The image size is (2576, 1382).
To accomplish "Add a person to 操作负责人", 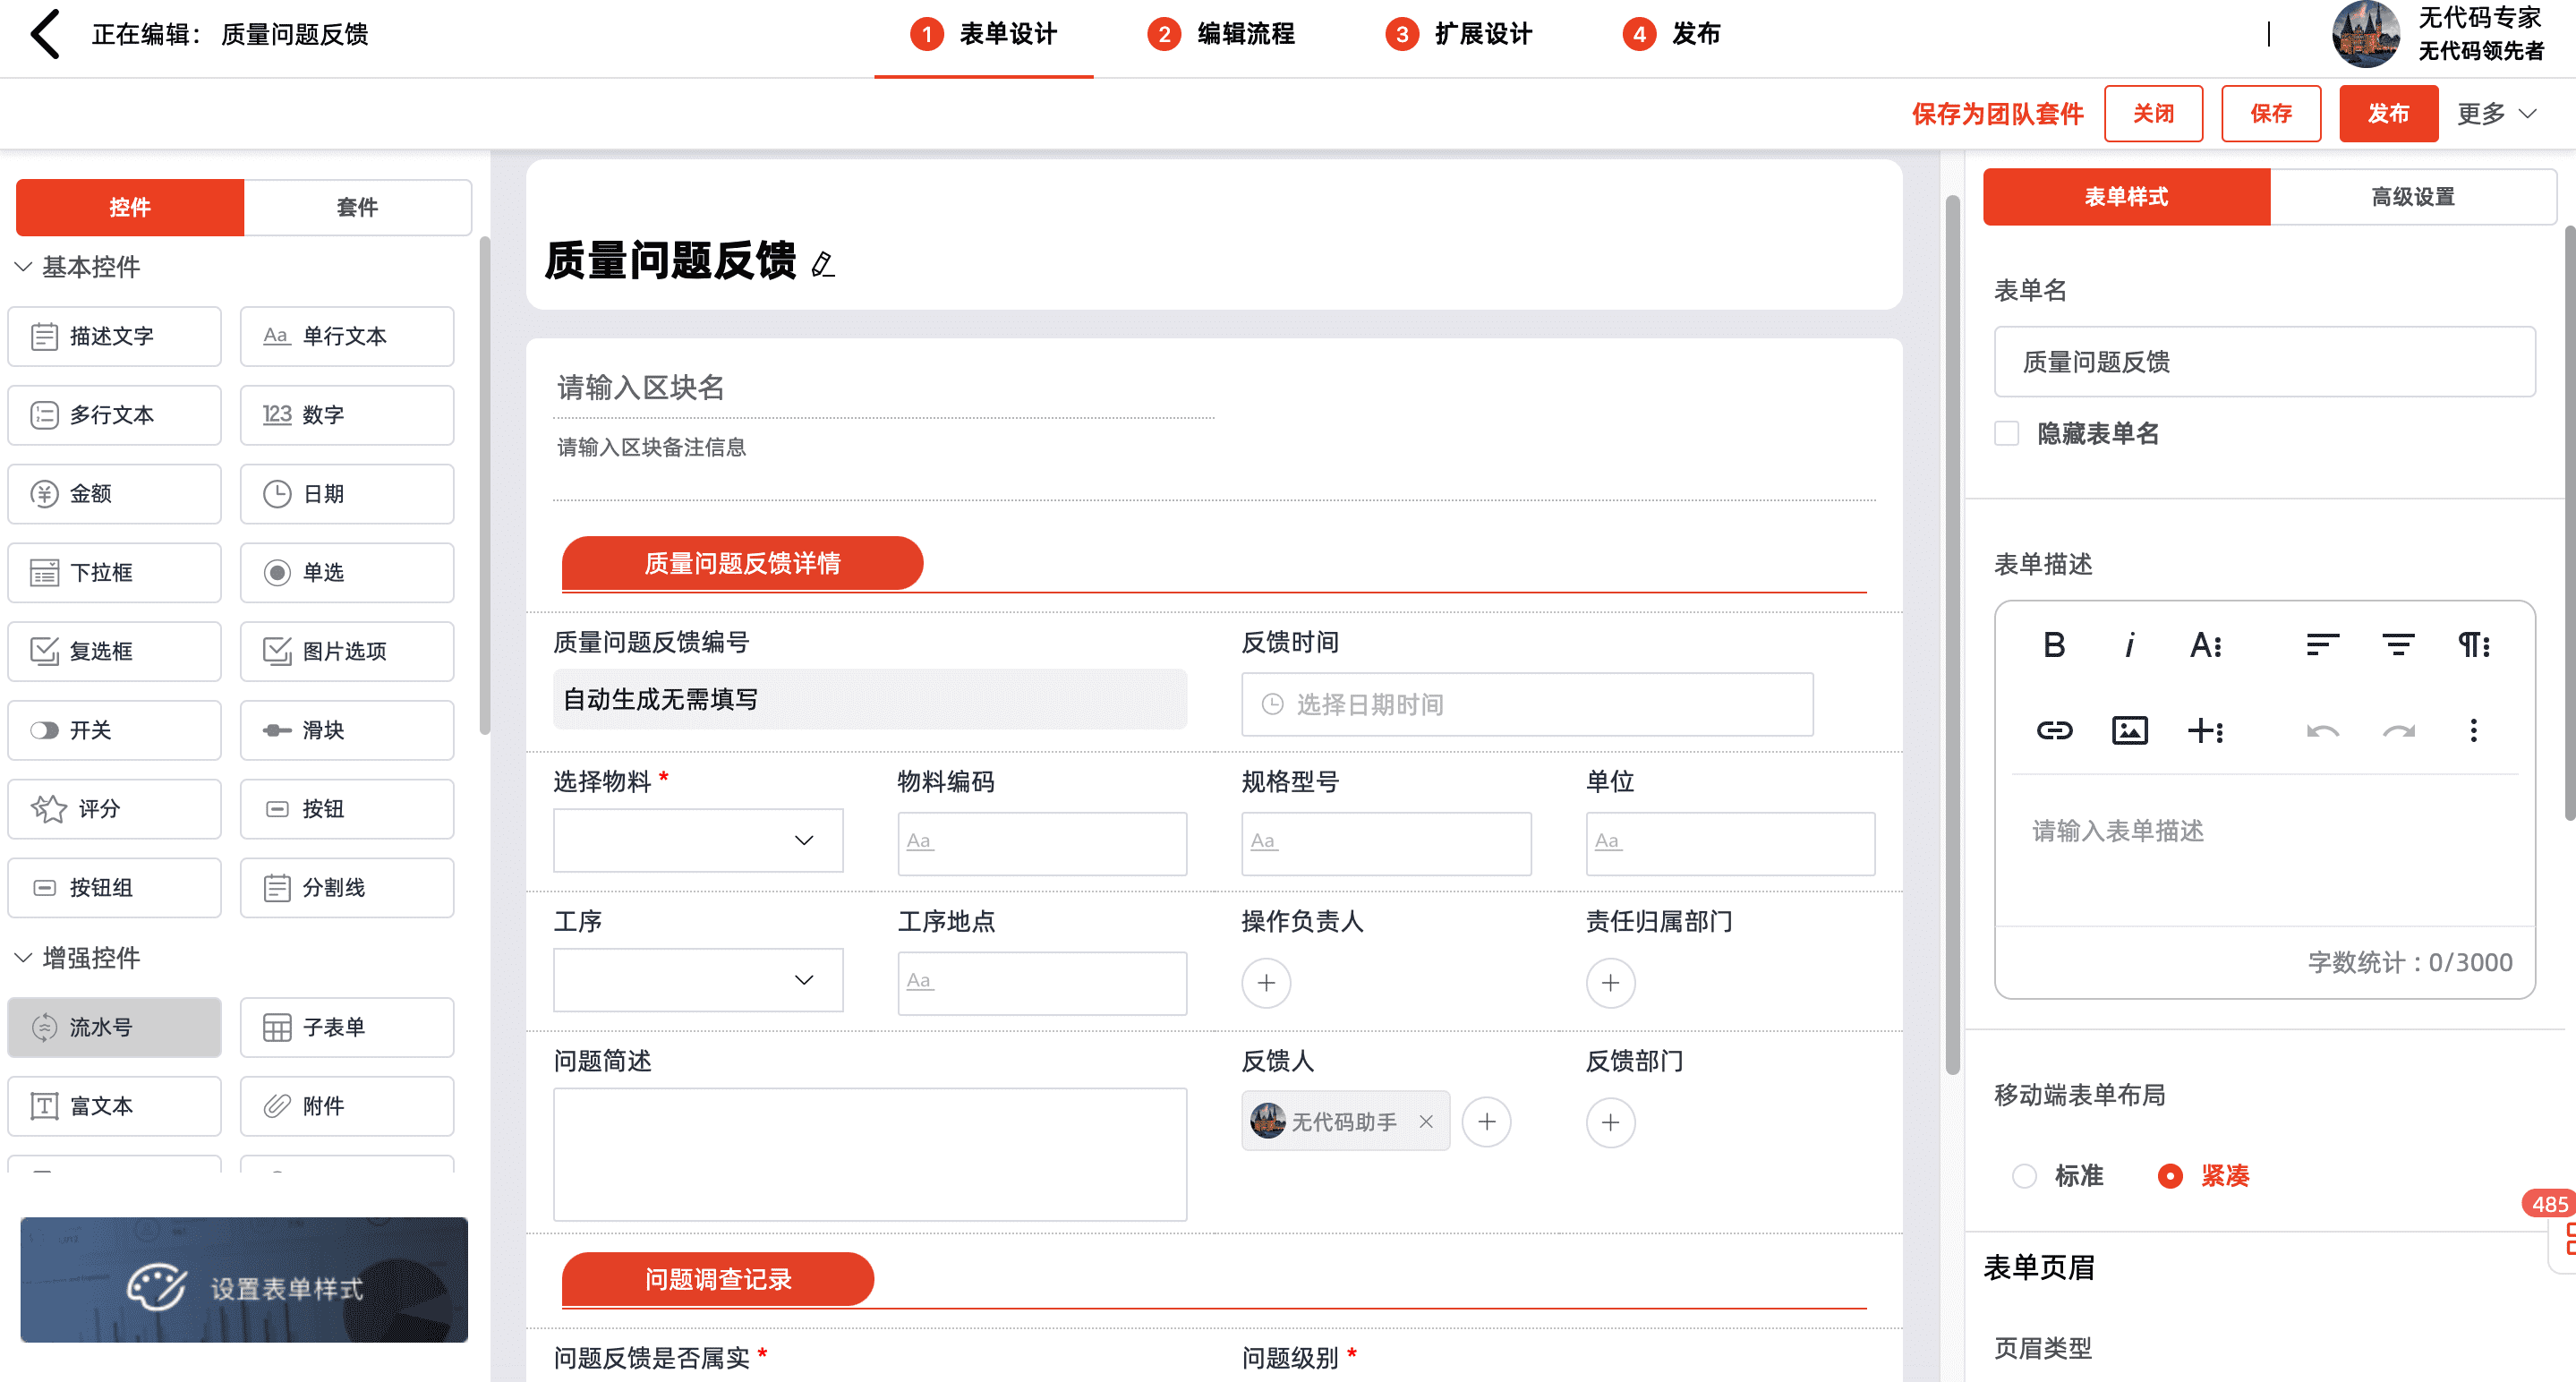I will coord(1266,983).
